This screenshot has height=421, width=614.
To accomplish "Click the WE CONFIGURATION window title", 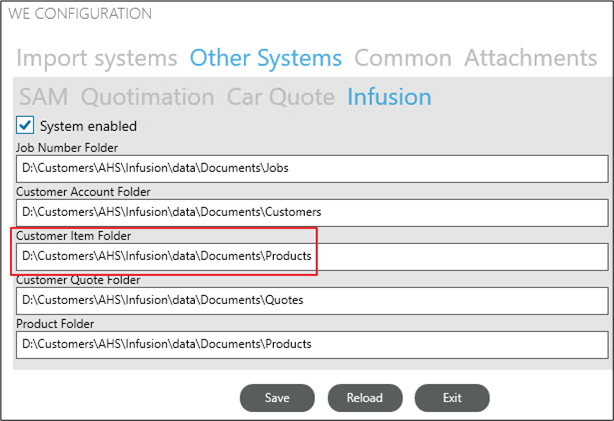I will (80, 14).
